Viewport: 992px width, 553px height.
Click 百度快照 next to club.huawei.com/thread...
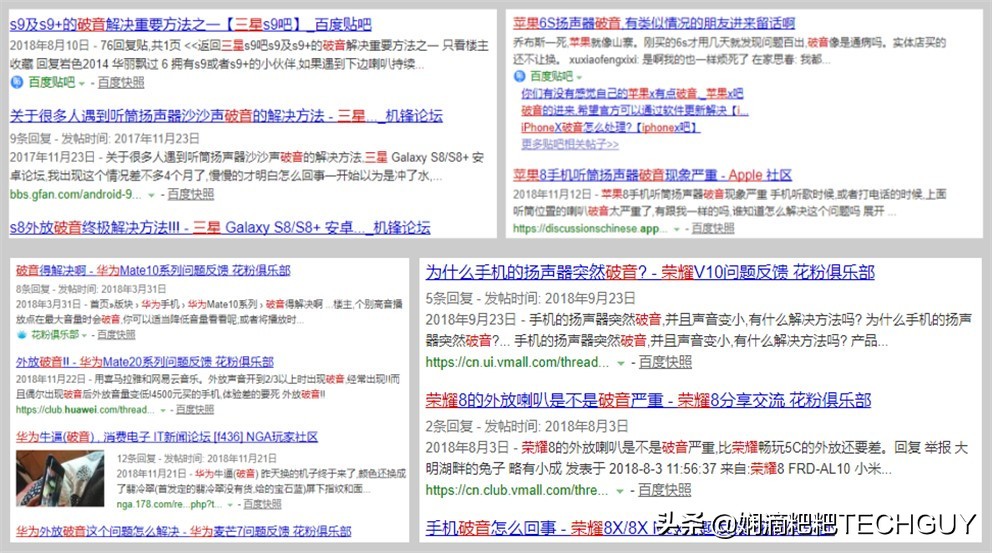(x=195, y=410)
